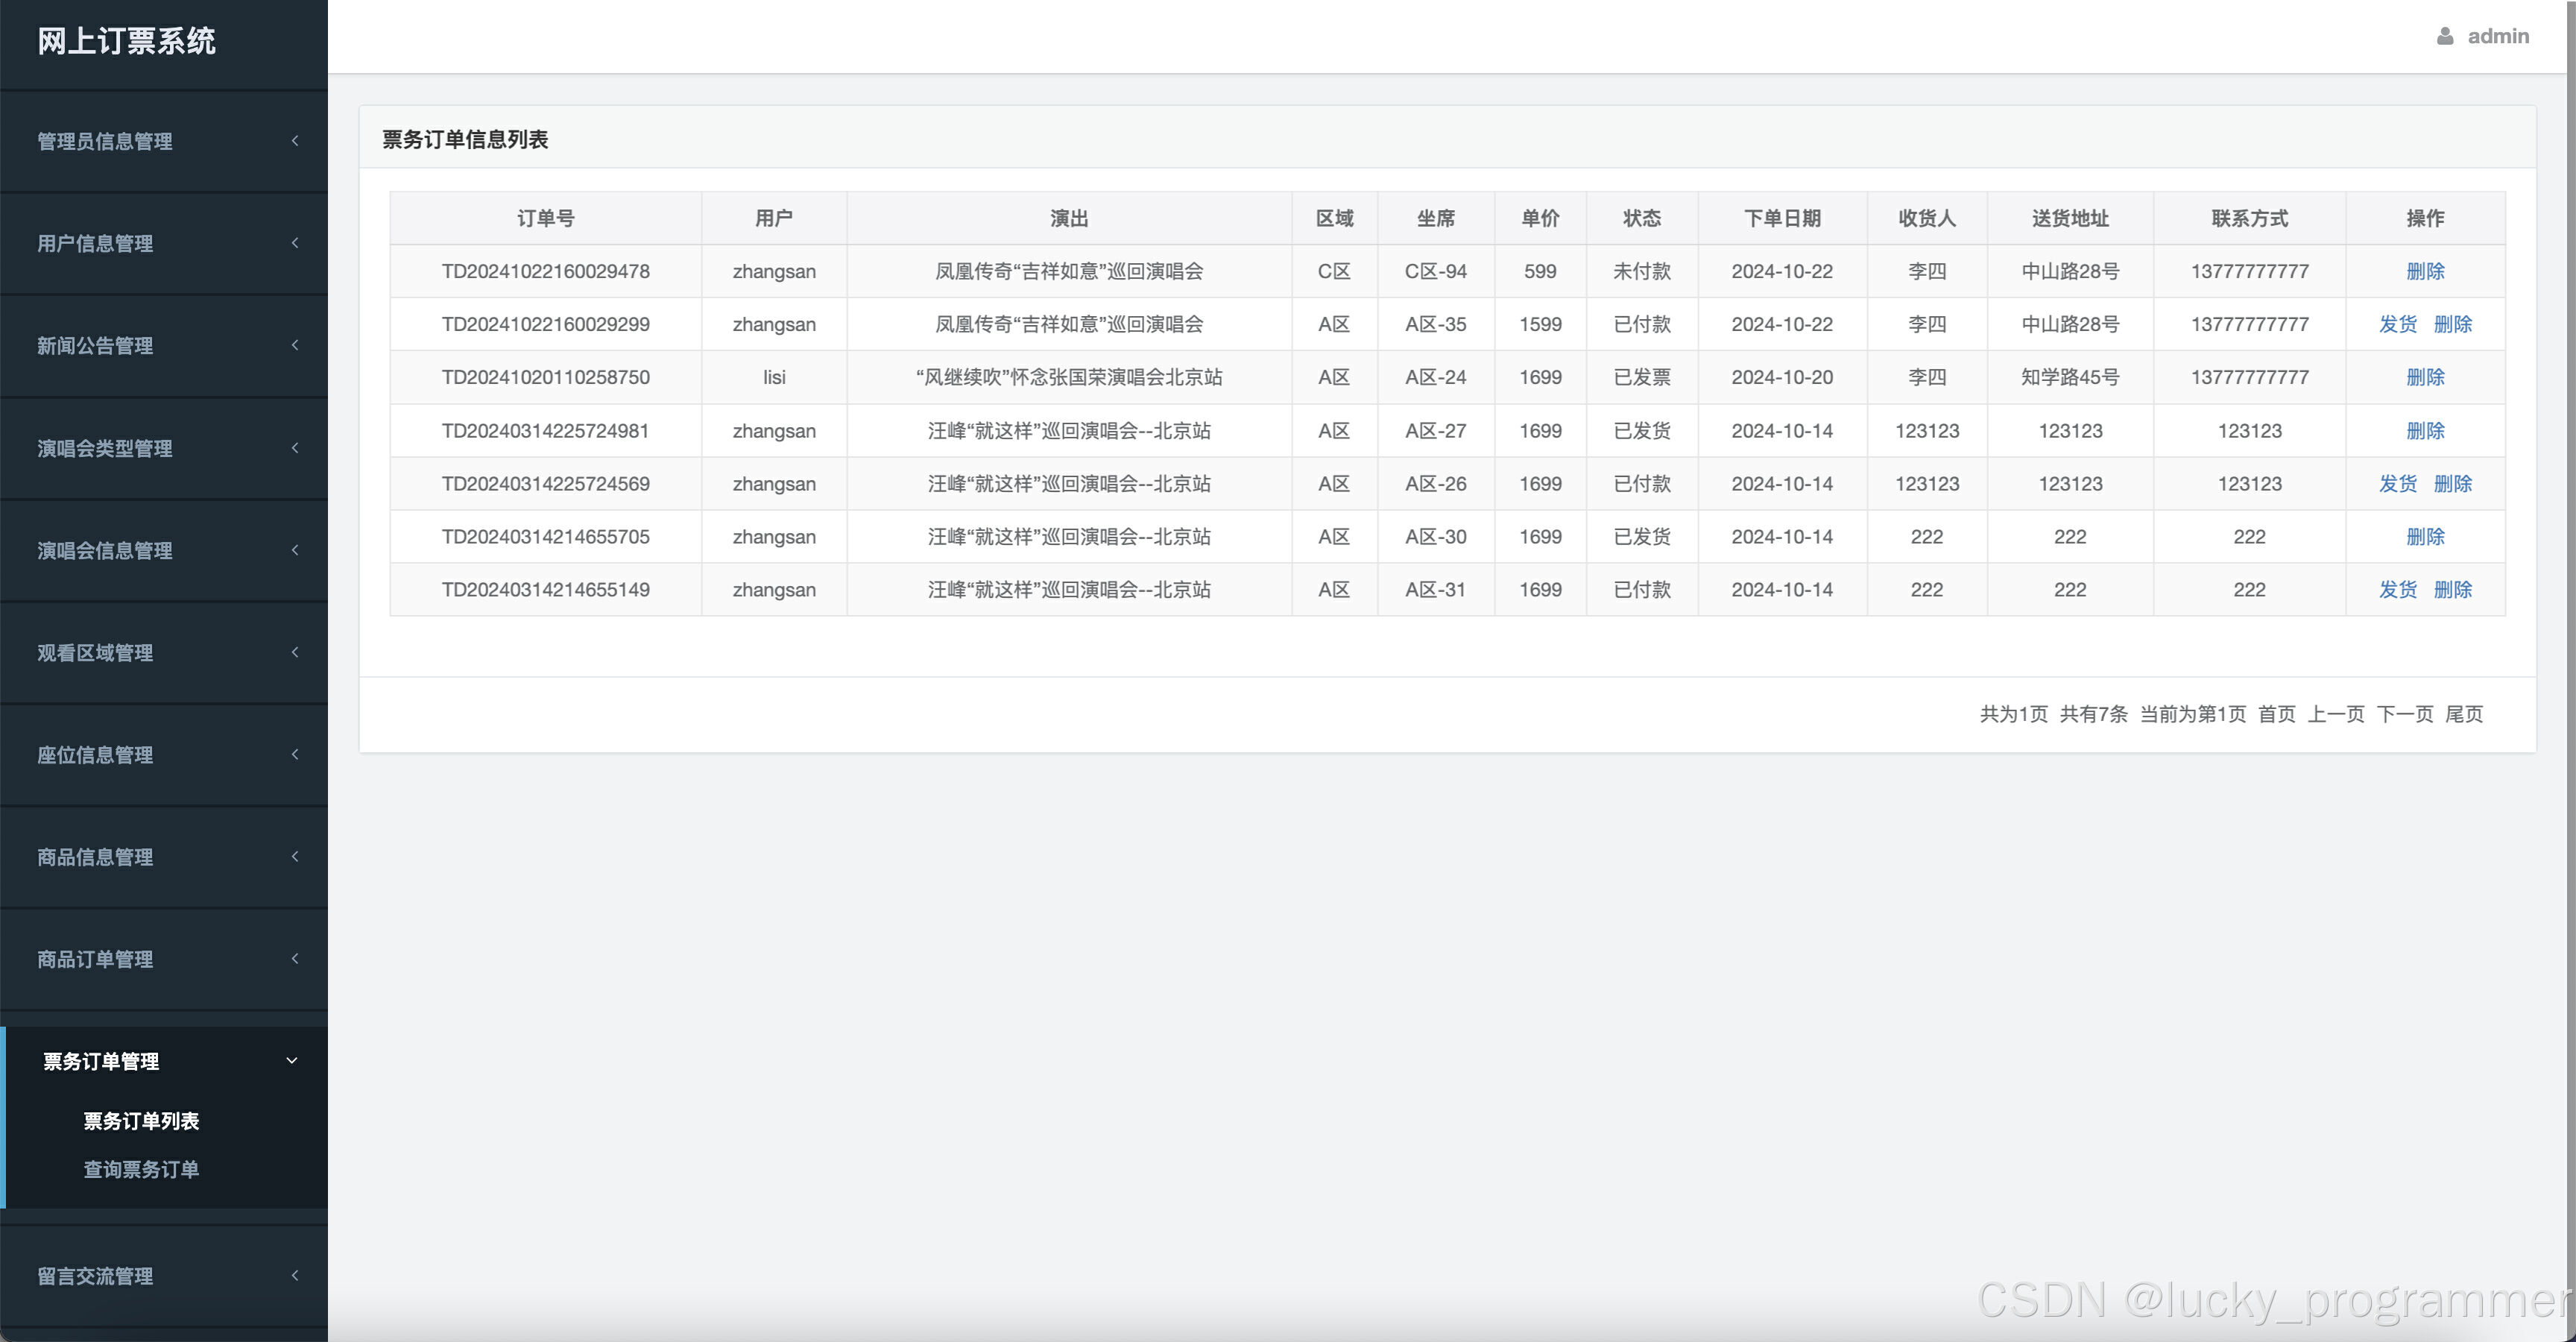Open 演唱会类型管理 sidebar menu

point(104,448)
